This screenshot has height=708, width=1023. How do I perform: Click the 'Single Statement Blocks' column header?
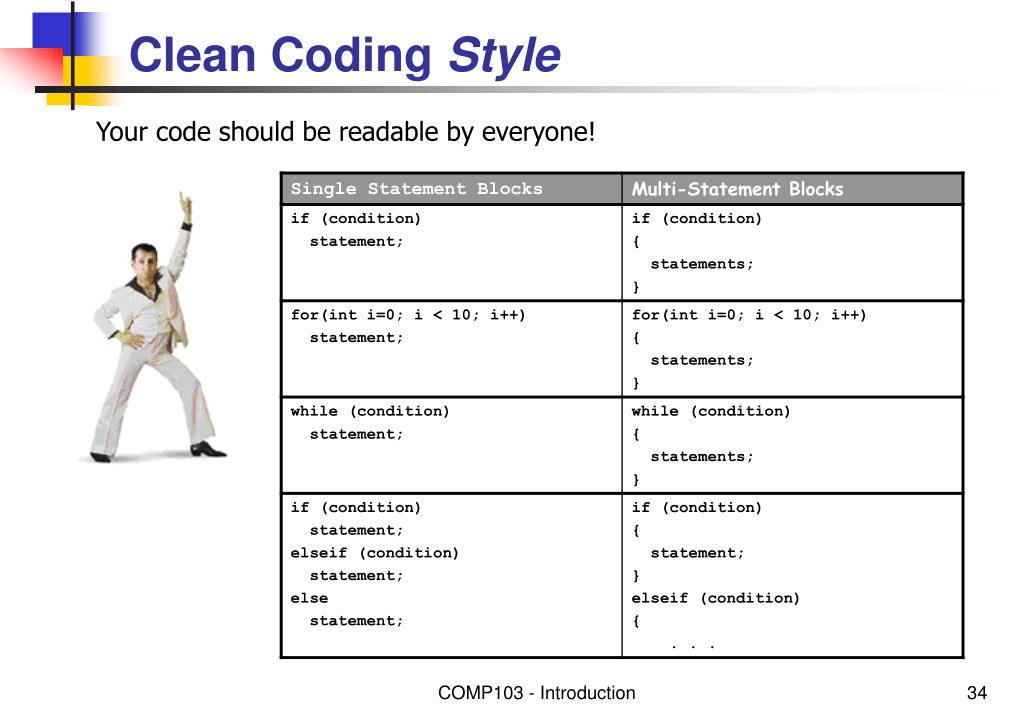[416, 189]
